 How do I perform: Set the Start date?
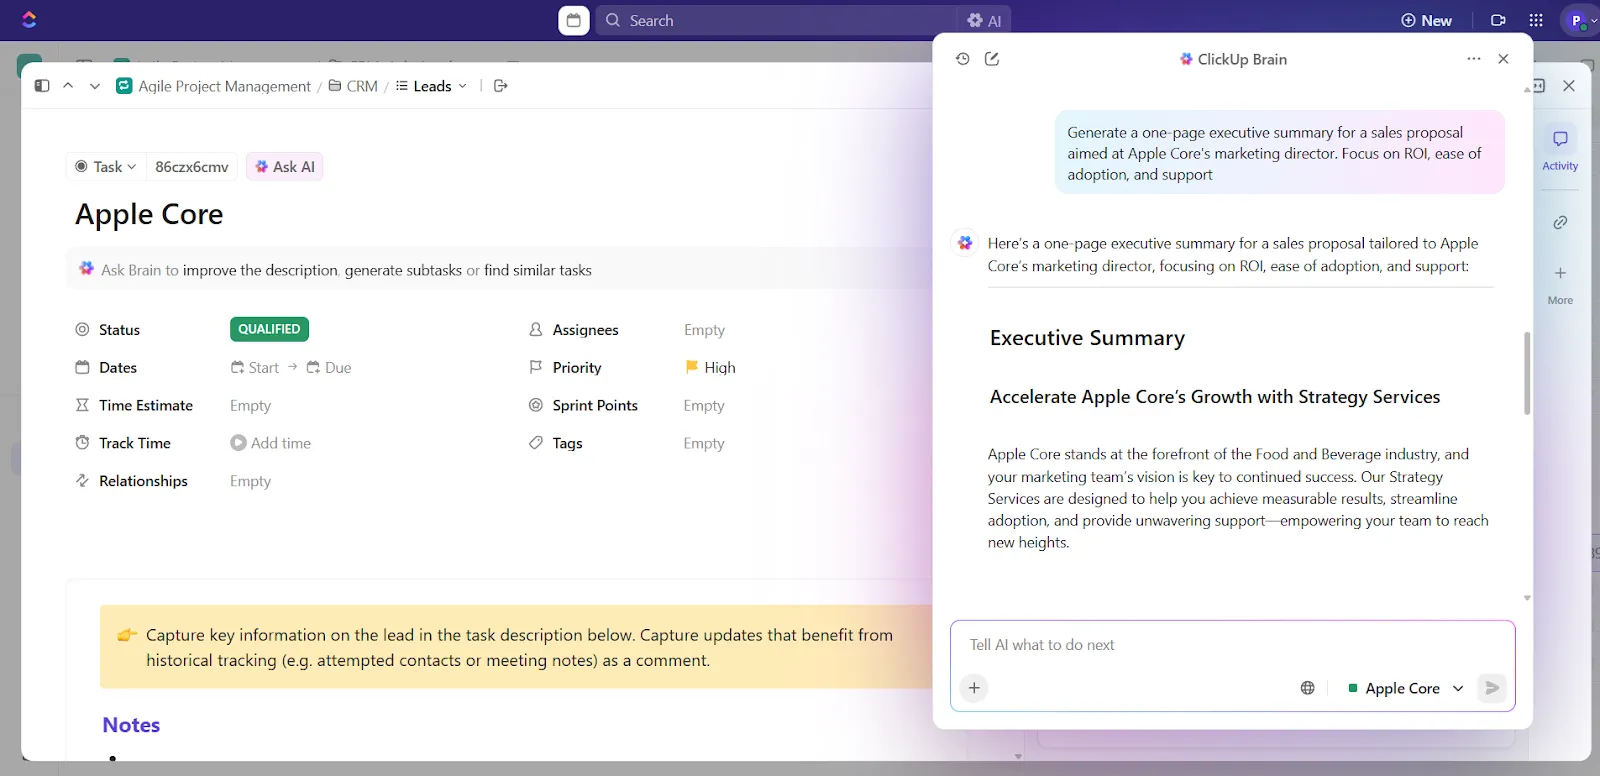point(255,368)
